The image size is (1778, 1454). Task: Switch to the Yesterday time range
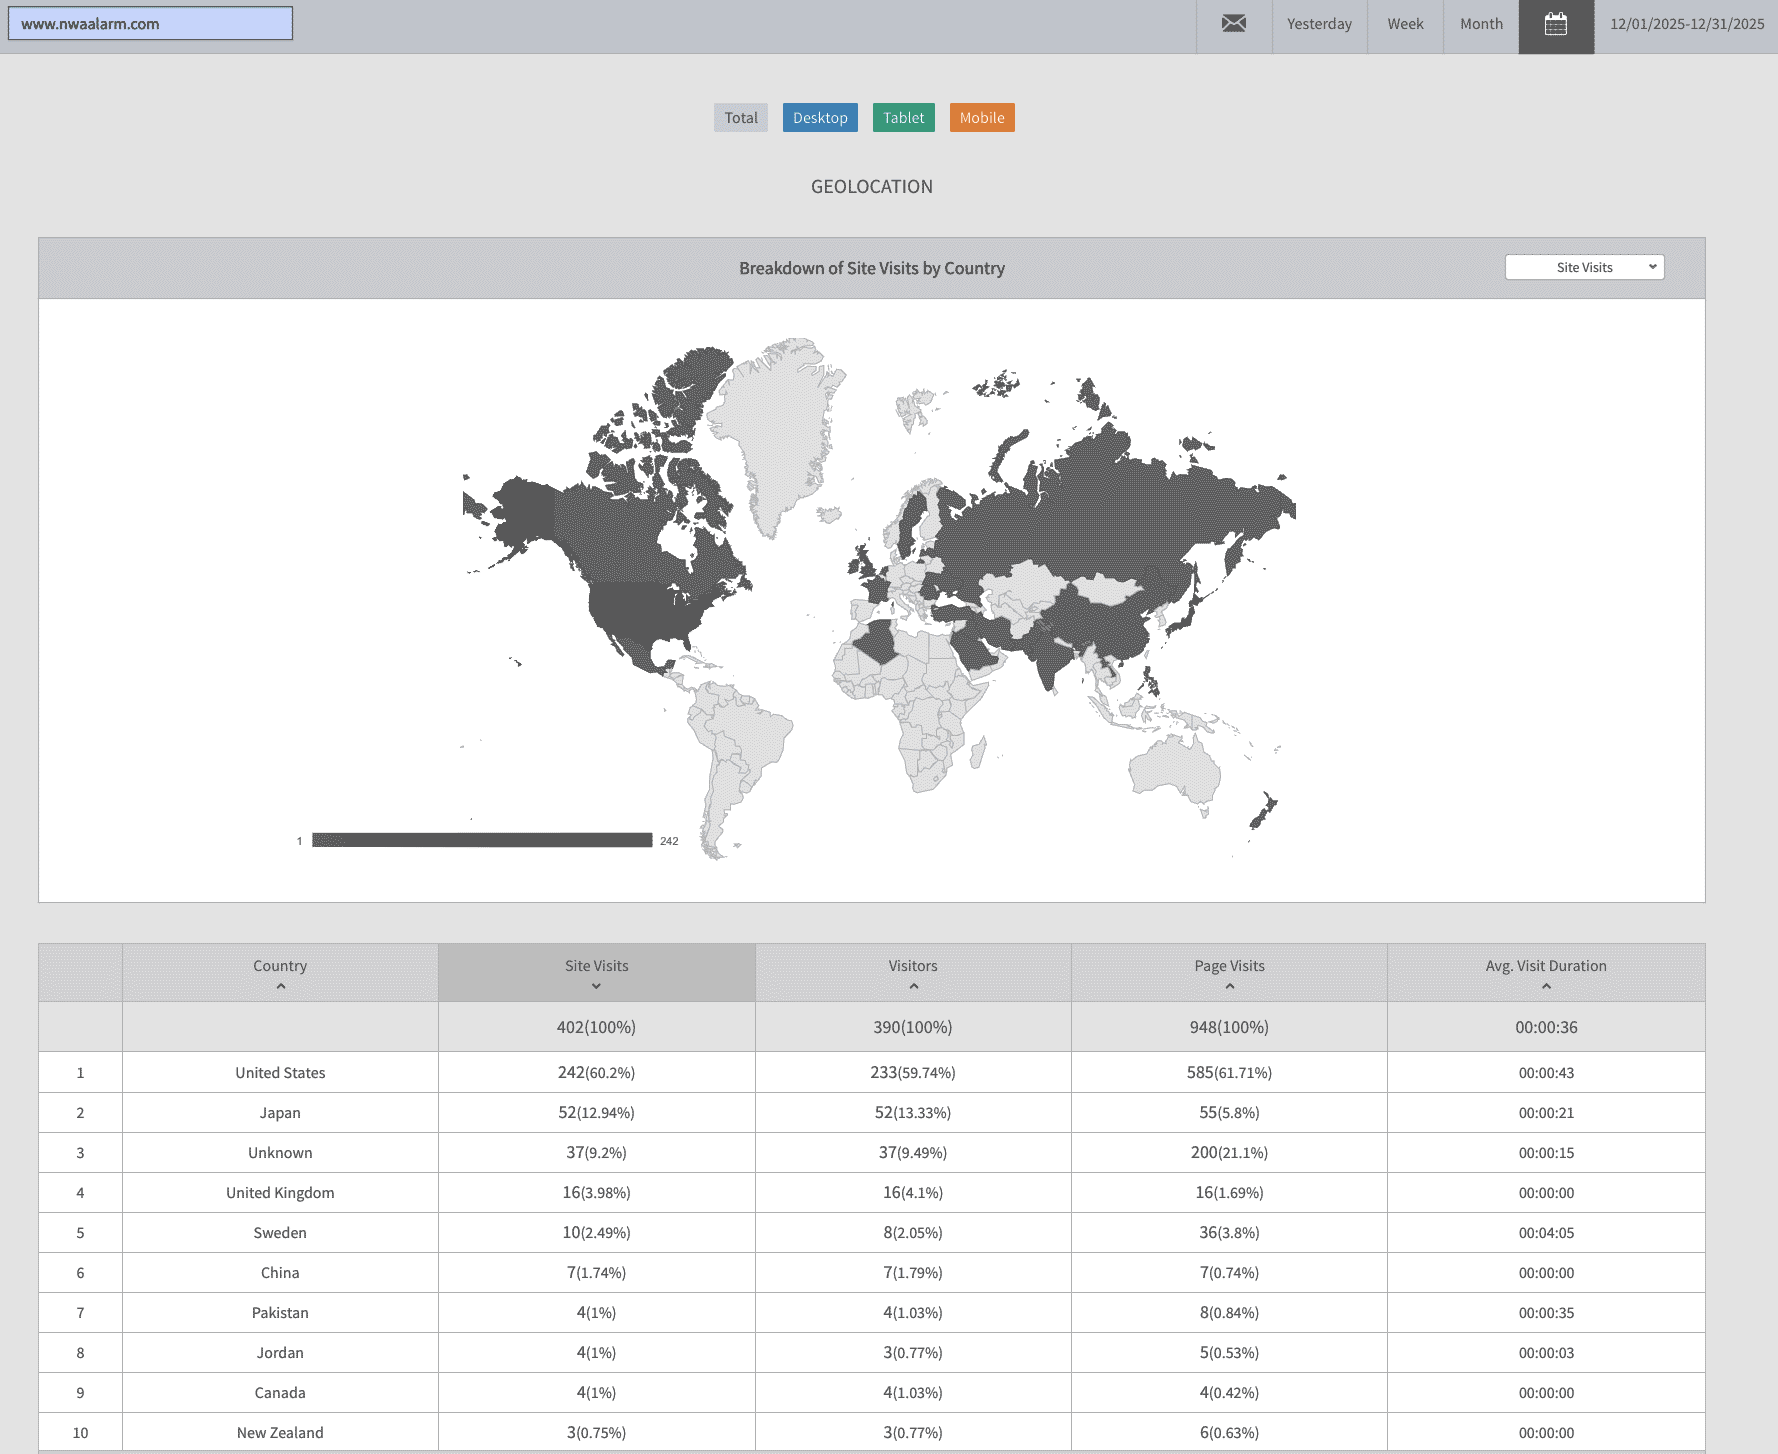(1319, 24)
